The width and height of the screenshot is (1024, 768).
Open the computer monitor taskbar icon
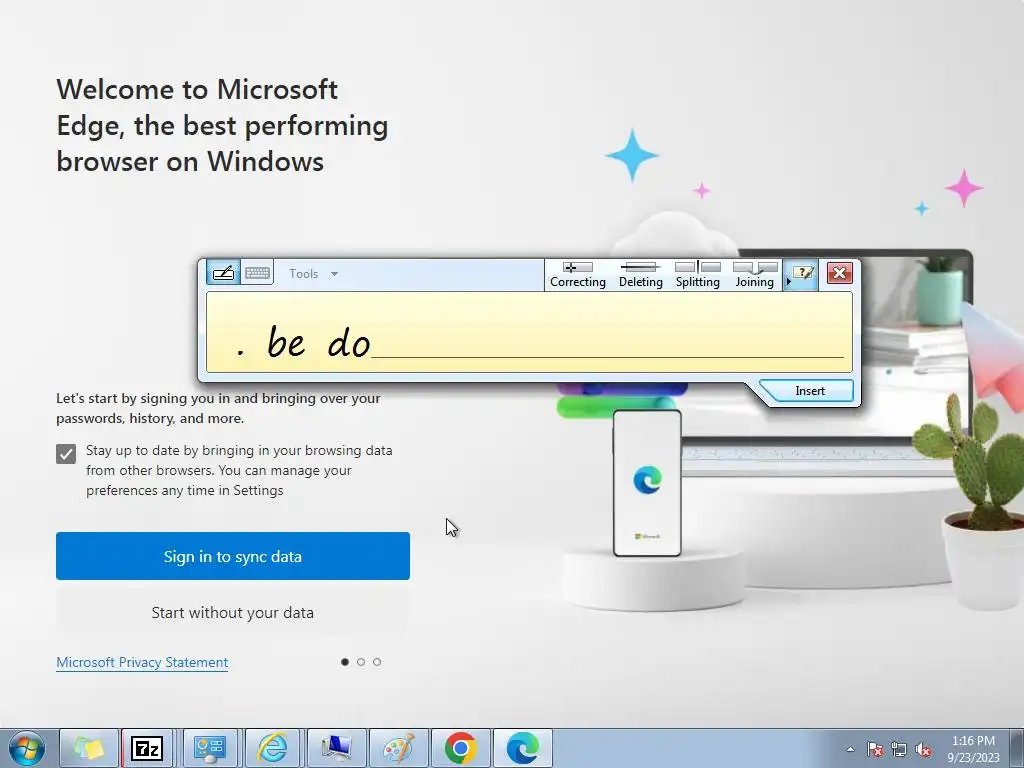pos(334,748)
